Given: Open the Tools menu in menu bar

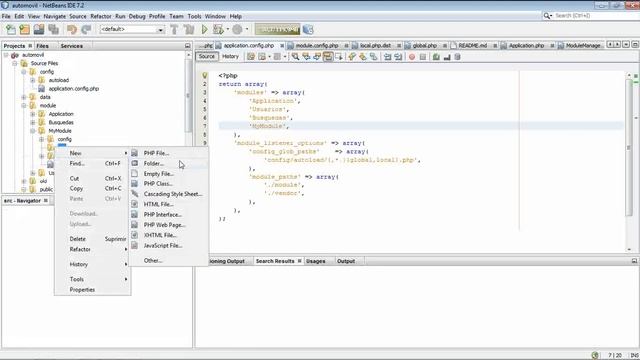Looking at the screenshot, I should [x=194, y=16].
